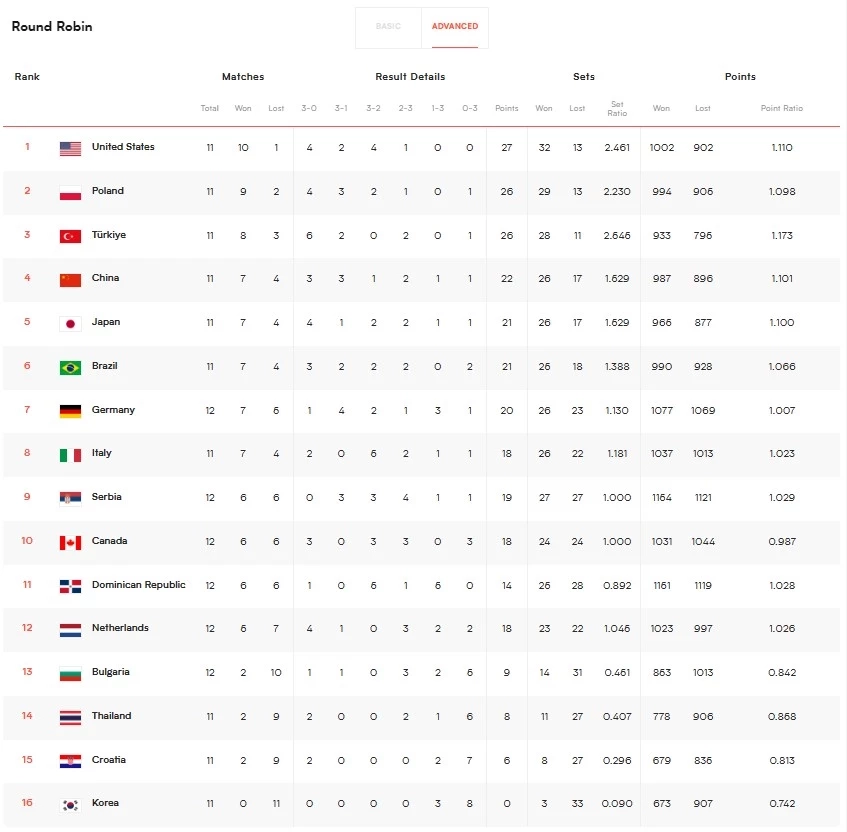Click the Canada flag icon

[x=68, y=541]
